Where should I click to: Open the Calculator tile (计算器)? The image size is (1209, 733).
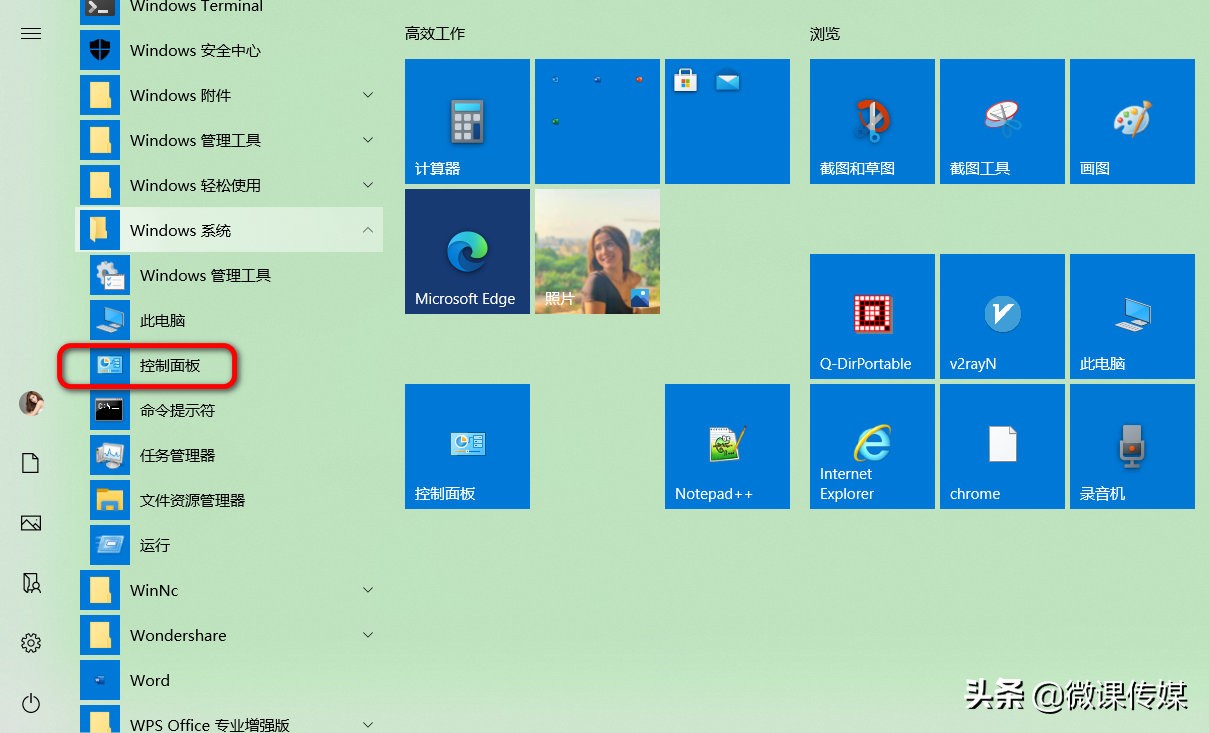tap(467, 121)
